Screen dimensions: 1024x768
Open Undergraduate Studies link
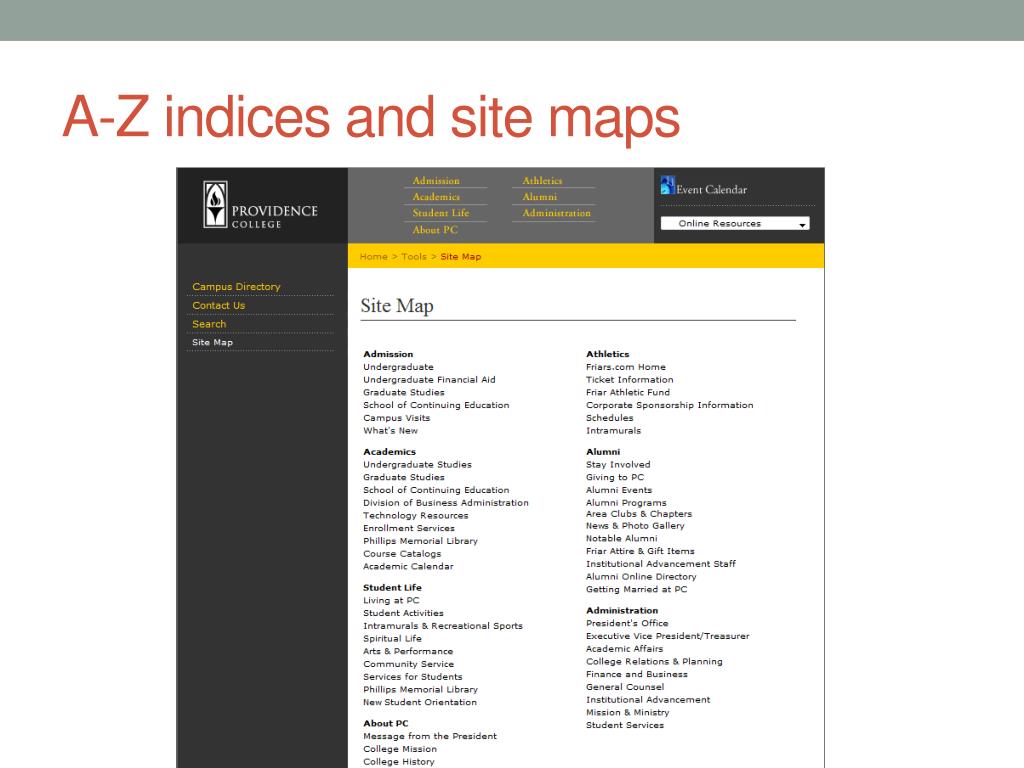[417, 464]
